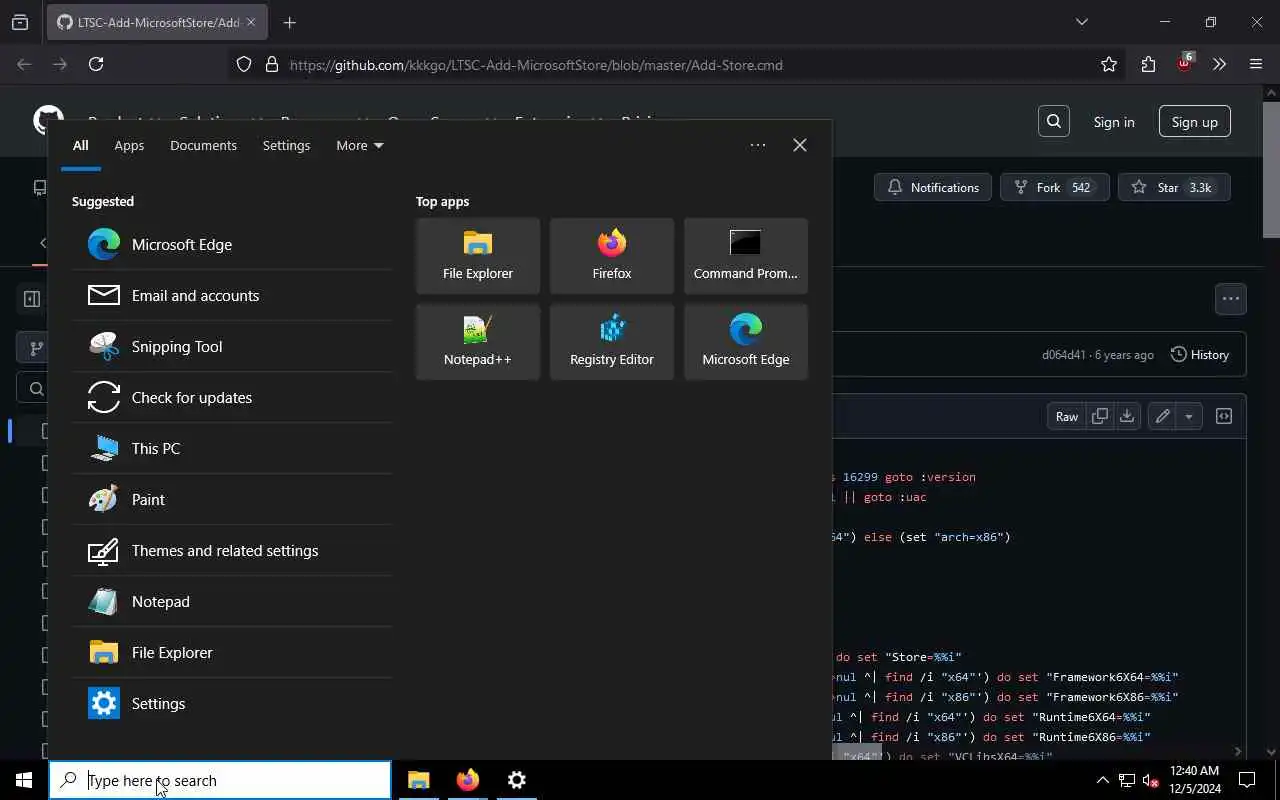
Task: Open Email and accounts suggestion
Action: (x=232, y=295)
